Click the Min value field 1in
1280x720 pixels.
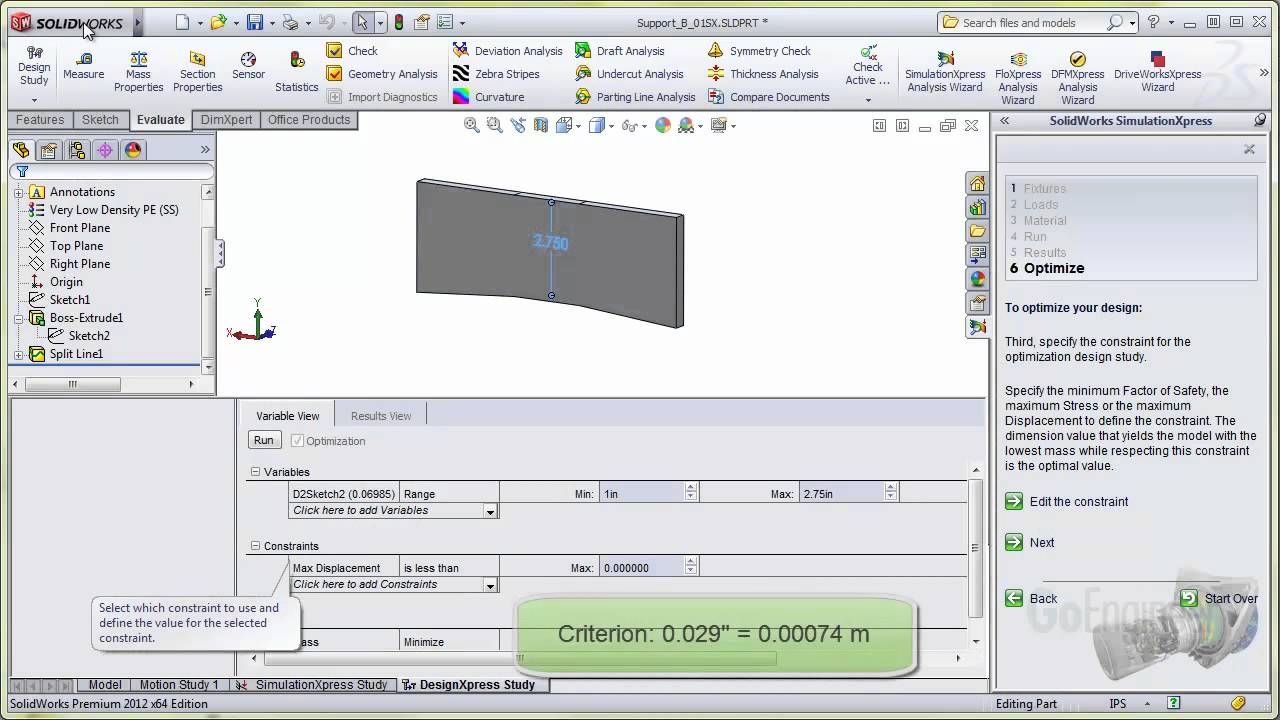(x=642, y=494)
